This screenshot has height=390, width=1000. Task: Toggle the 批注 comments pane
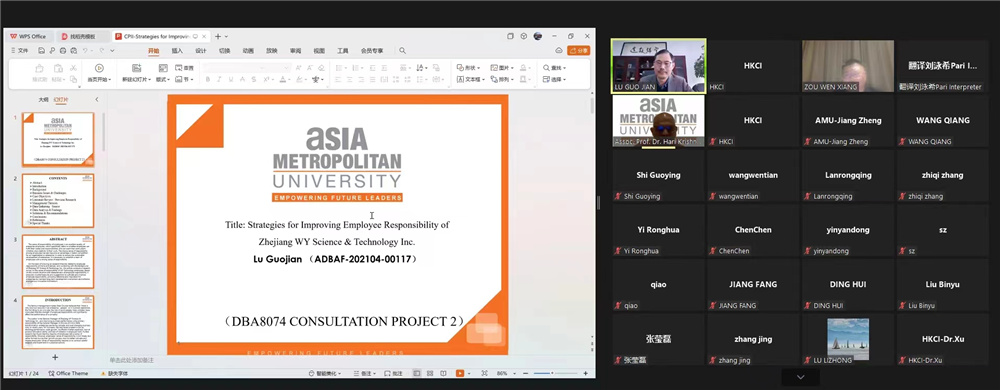click(x=393, y=373)
